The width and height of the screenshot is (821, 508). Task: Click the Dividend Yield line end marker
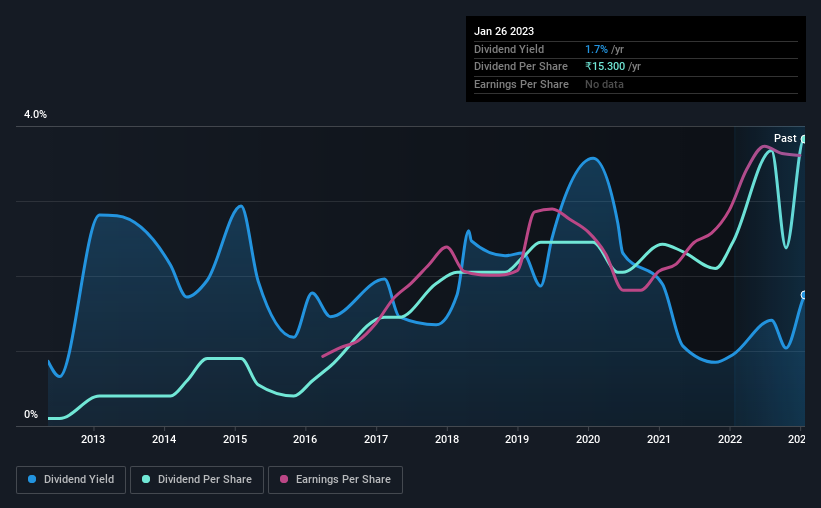(x=804, y=295)
